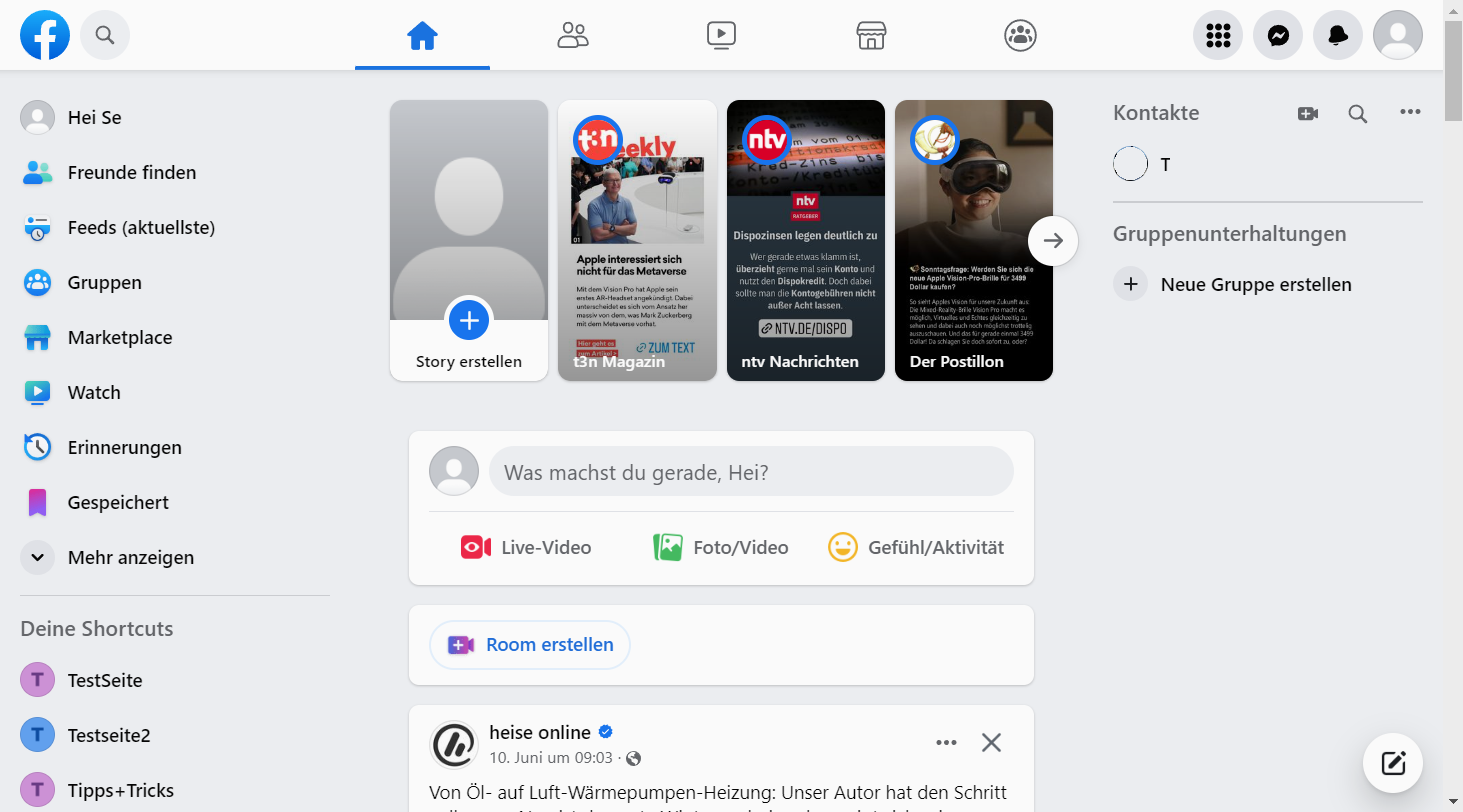Open the new message compose button

click(x=1393, y=764)
